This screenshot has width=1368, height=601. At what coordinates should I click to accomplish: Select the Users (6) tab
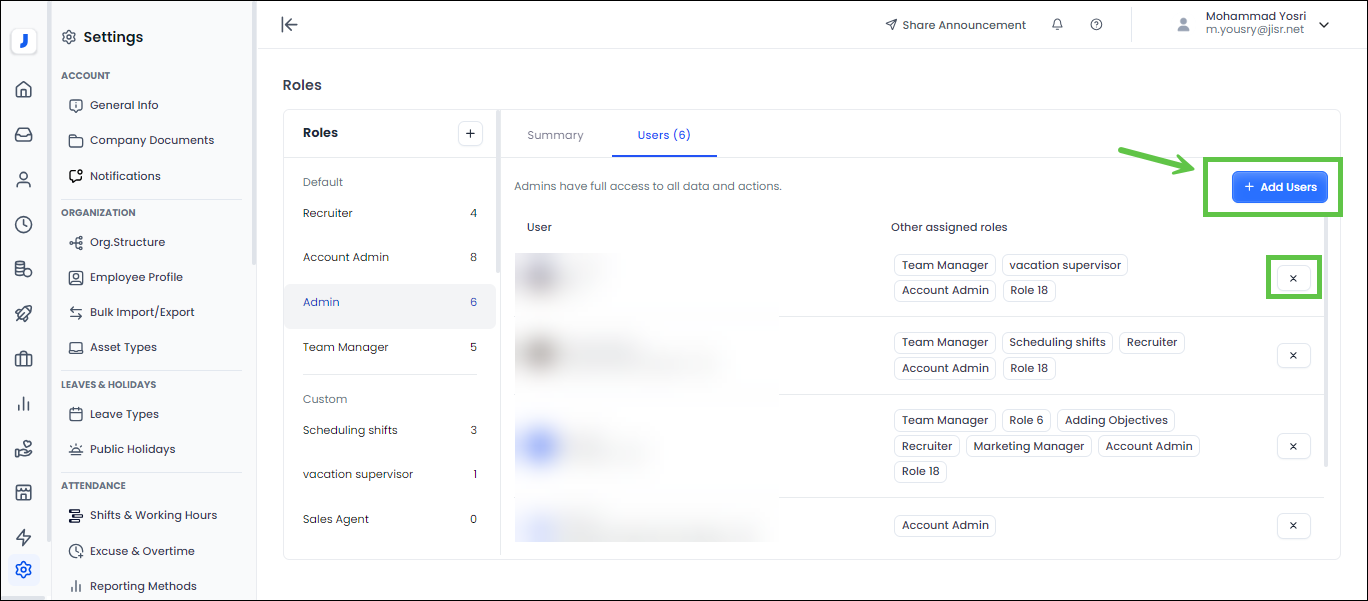tap(664, 135)
